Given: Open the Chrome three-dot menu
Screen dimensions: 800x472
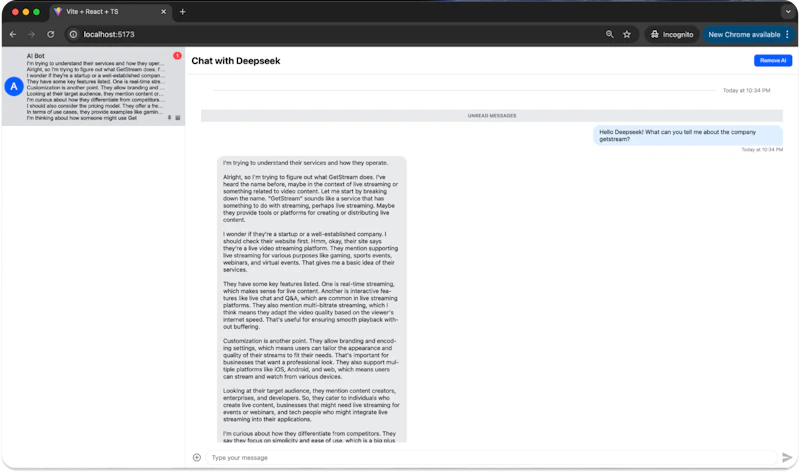Looking at the screenshot, I should tap(788, 34).
